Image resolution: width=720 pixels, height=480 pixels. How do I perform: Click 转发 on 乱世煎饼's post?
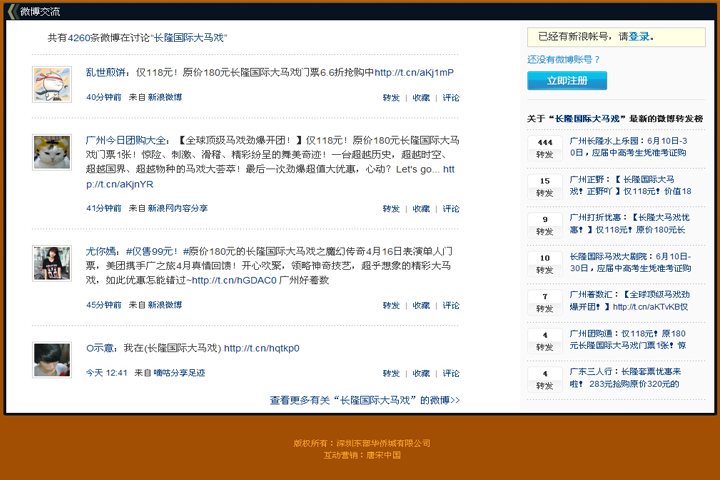[391, 97]
